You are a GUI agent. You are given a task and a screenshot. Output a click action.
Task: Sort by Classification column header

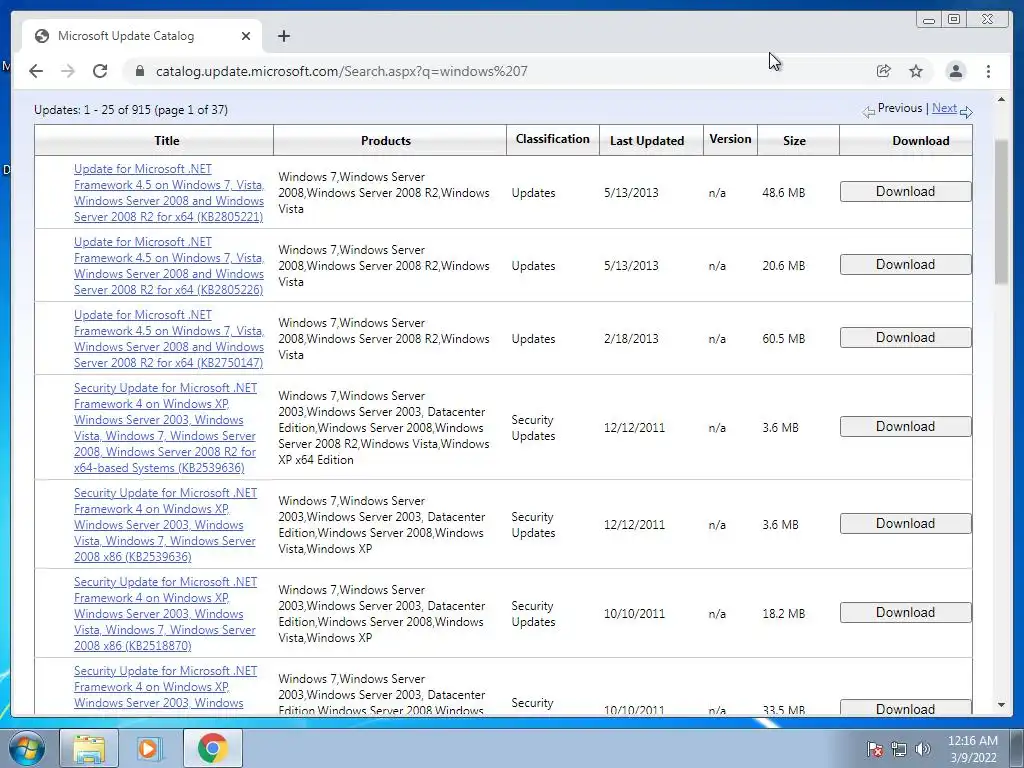coord(552,139)
